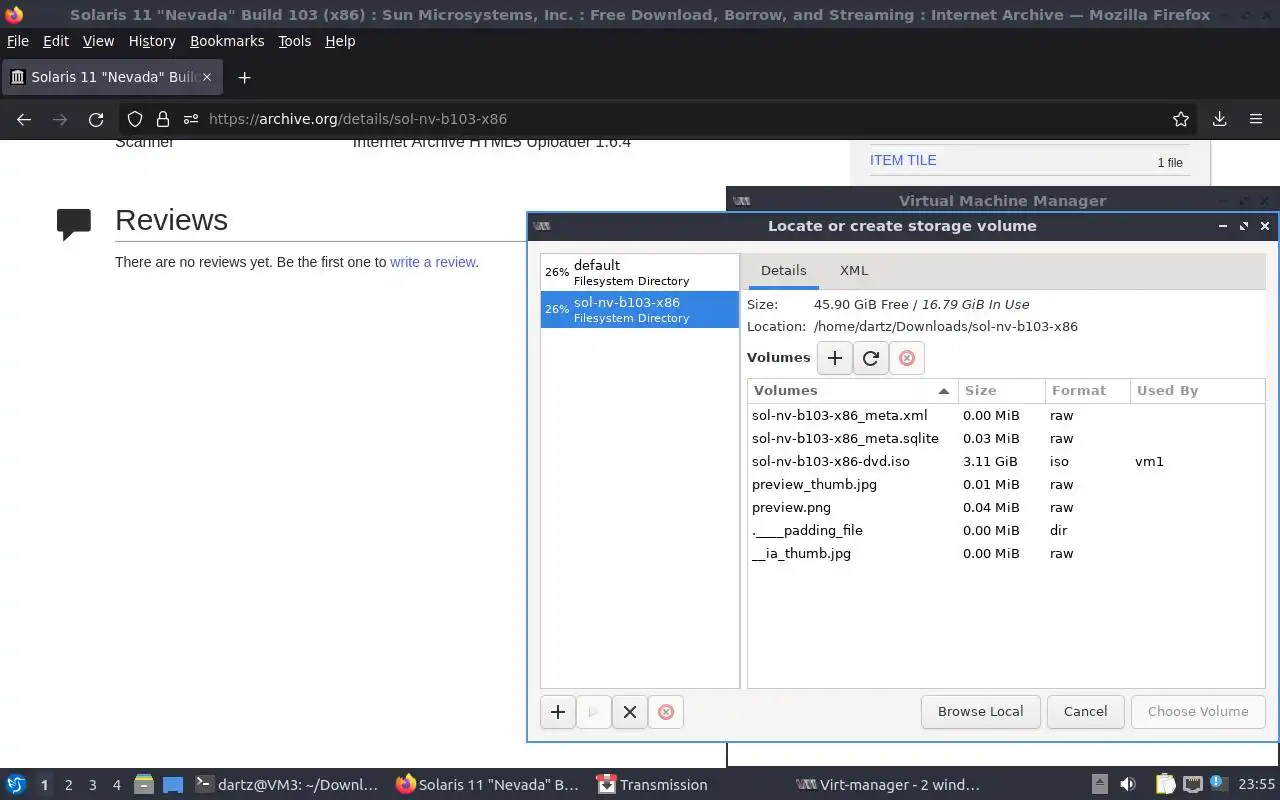This screenshot has height=800, width=1280.
Task: Open the File menu
Action: pyautogui.click(x=18, y=41)
